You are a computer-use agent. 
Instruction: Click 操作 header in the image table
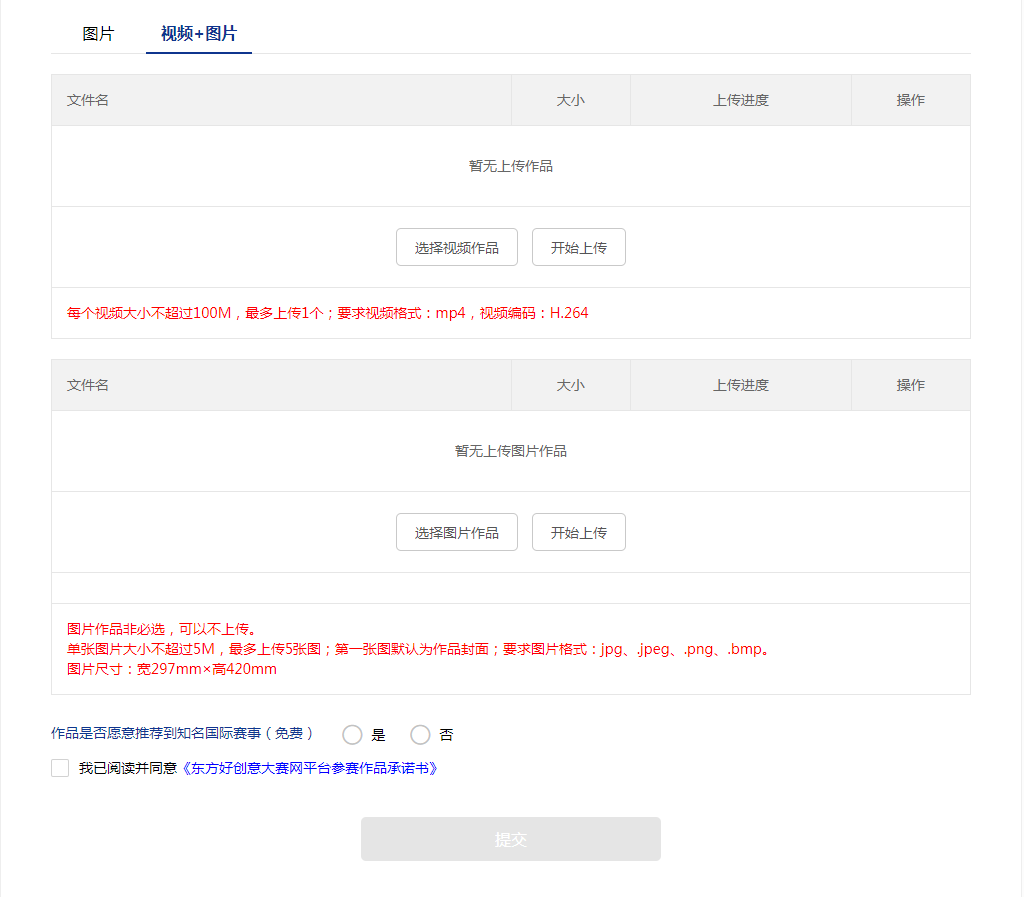(x=911, y=385)
